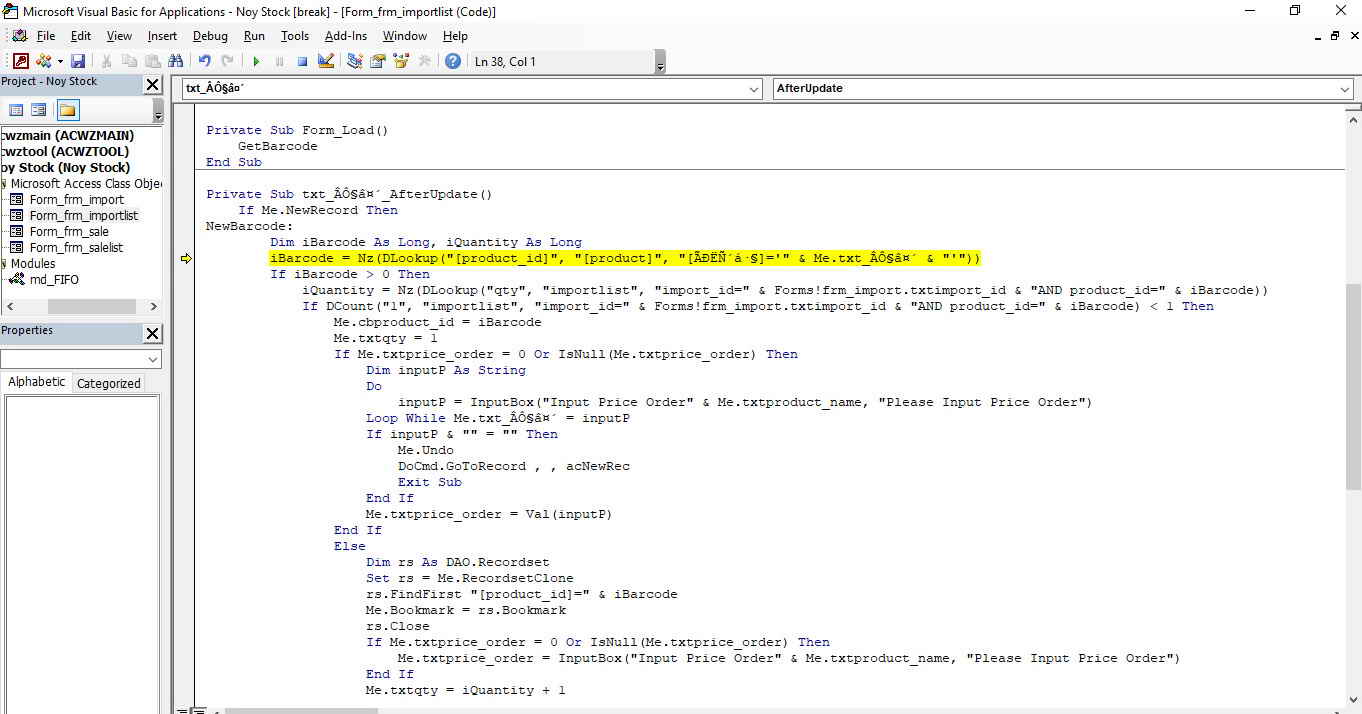The width and height of the screenshot is (1362, 714).
Task: Select Form_frm_sale in project tree
Action: pos(69,232)
